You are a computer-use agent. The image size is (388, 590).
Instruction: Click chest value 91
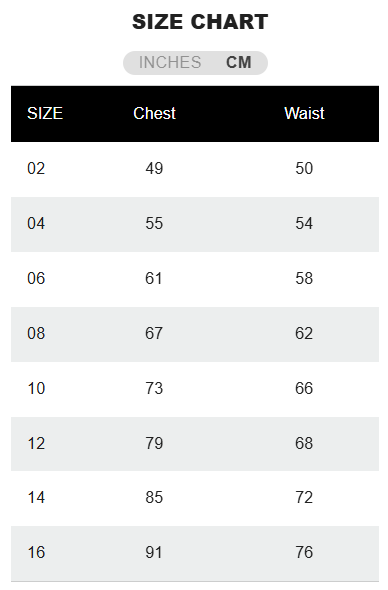coord(154,552)
